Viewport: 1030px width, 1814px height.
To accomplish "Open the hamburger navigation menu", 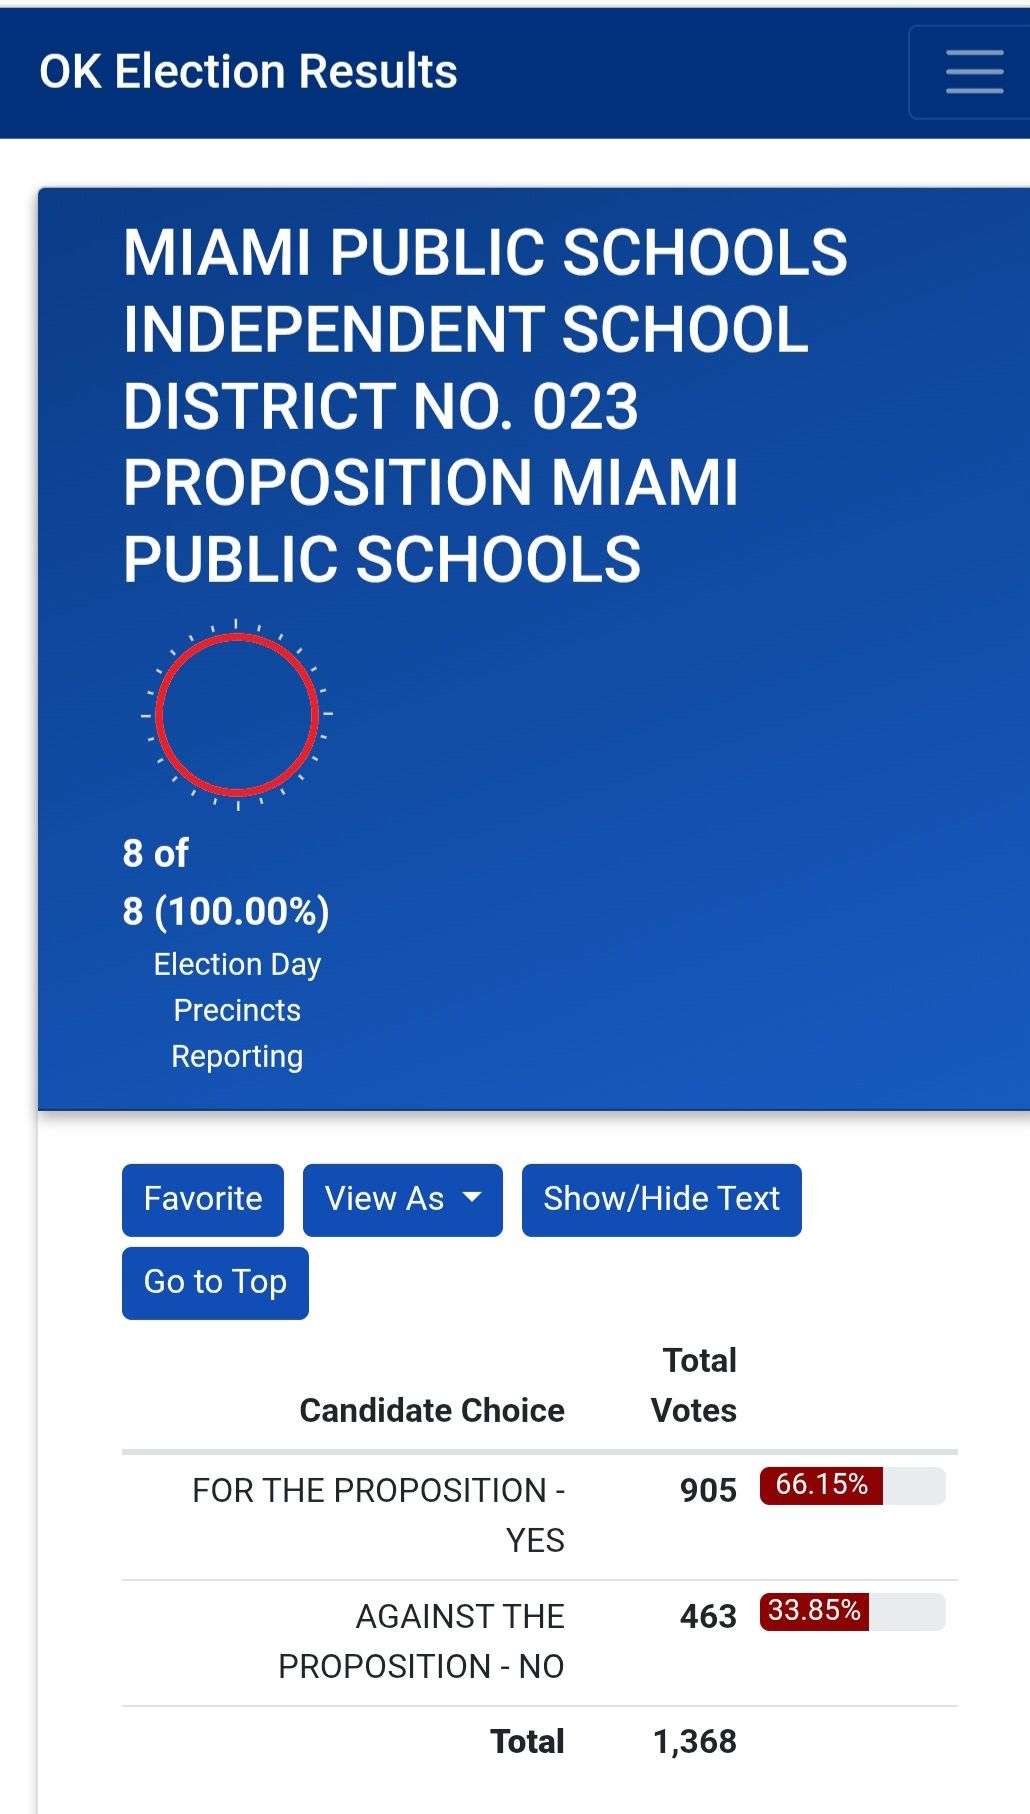I will coord(974,72).
